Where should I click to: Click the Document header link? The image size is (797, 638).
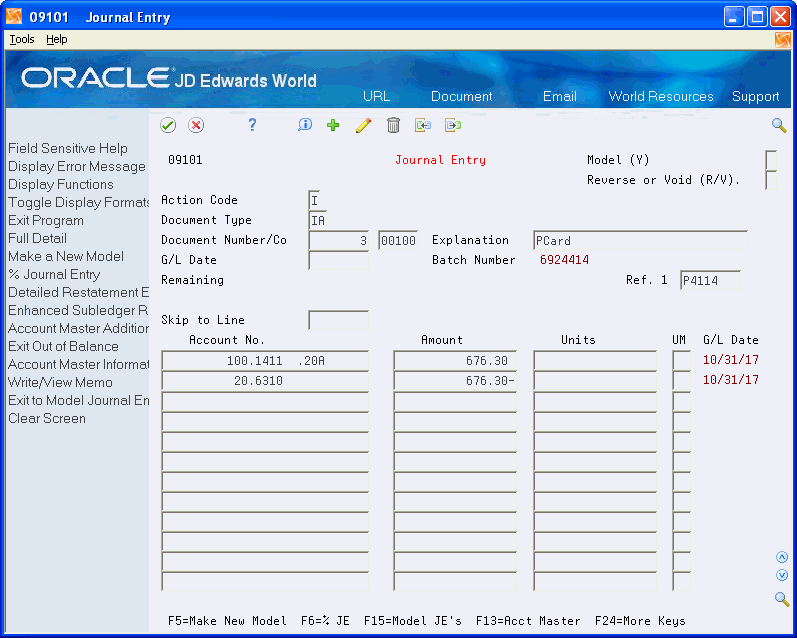pos(462,96)
